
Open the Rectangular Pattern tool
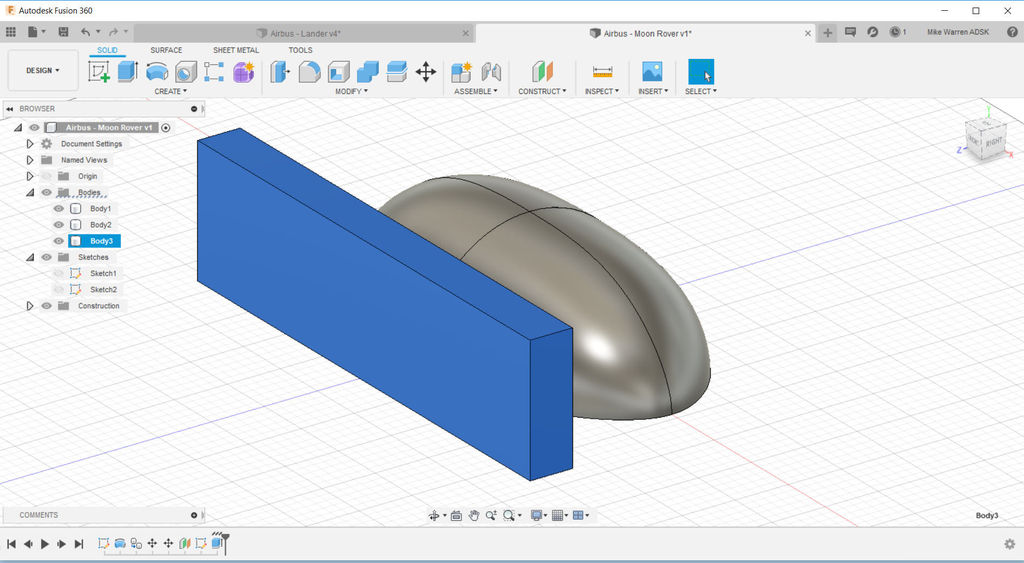[214, 71]
